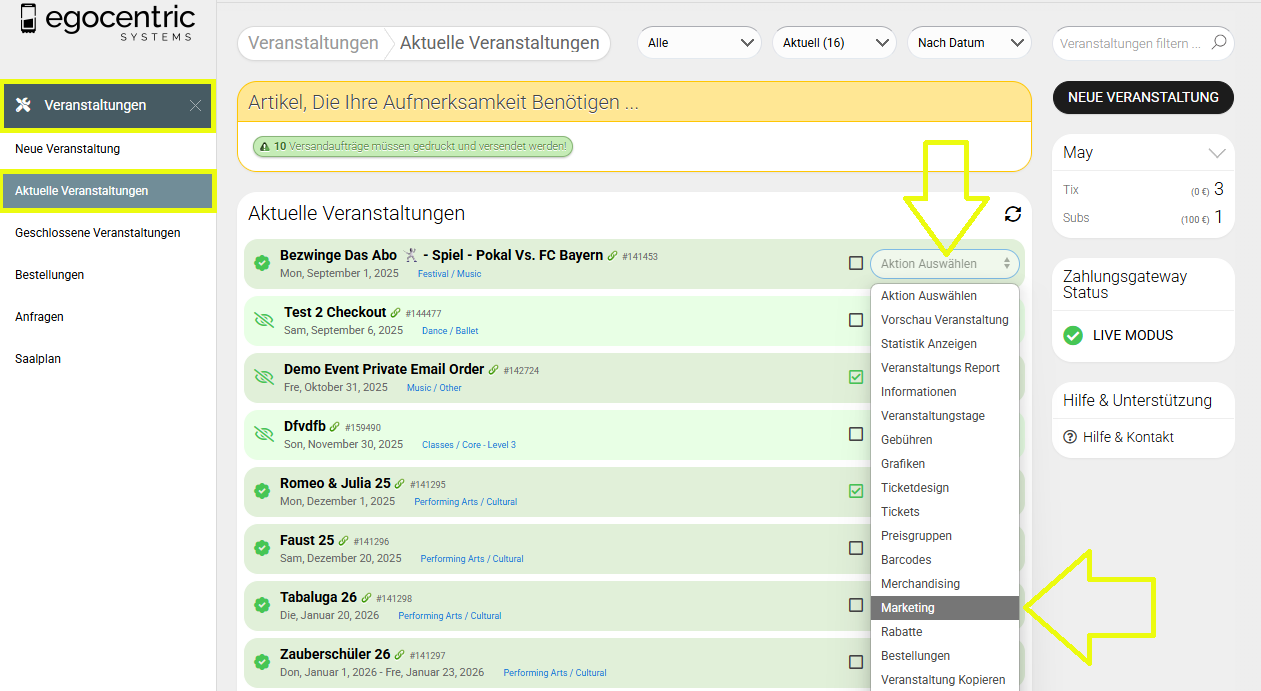Click the search magnifier icon in filter field
Screen dimensions: 1261x691
1218,43
